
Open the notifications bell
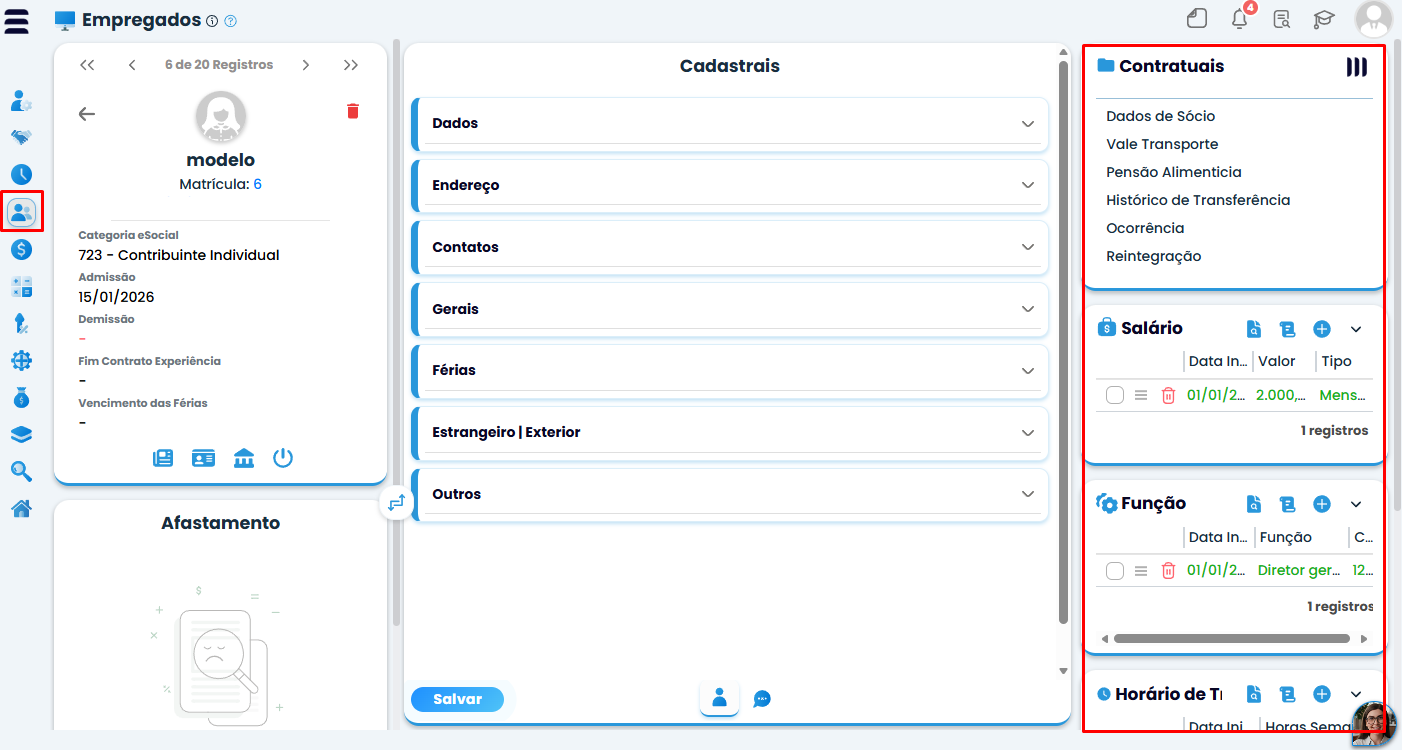pos(1240,18)
